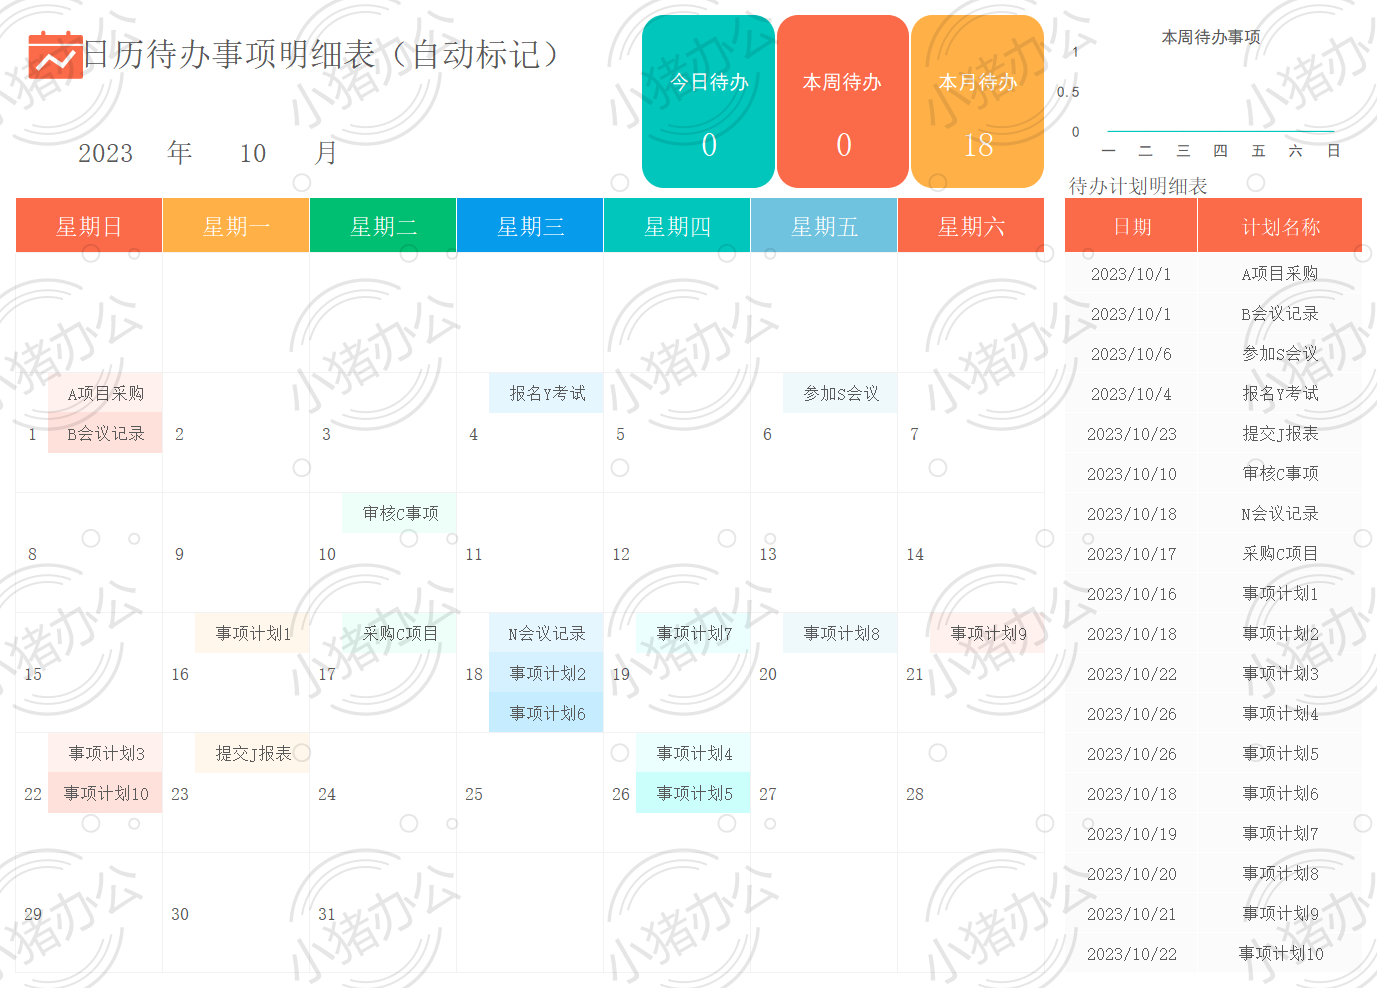Click the 计划名称 table header
The width and height of the screenshot is (1377, 988).
point(1280,226)
